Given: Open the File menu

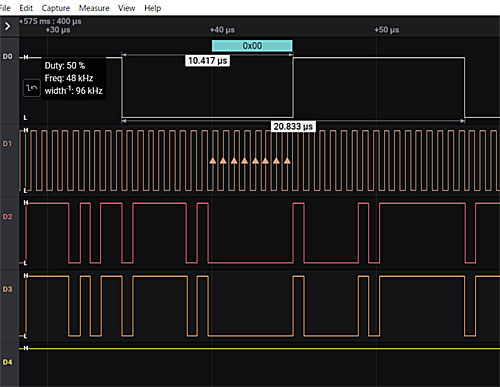Looking at the screenshot, I should pyautogui.click(x=5, y=8).
